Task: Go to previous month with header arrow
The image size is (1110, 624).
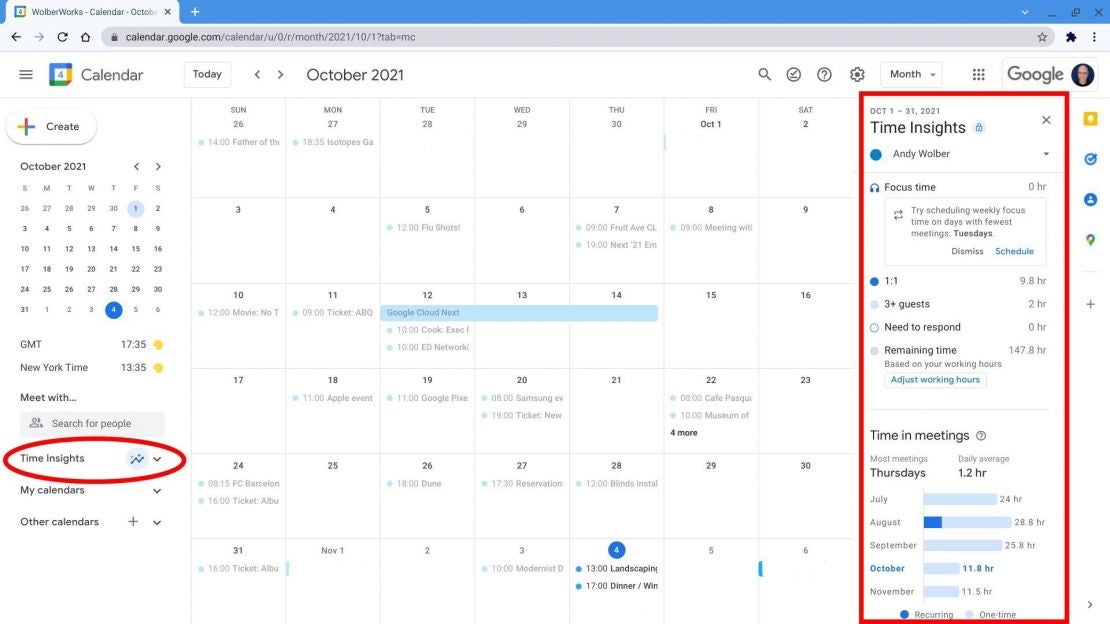Action: (x=258, y=74)
